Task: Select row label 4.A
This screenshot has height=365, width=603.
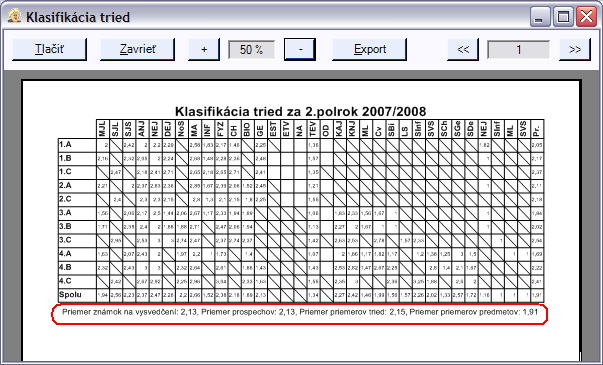Action: pyautogui.click(x=77, y=254)
